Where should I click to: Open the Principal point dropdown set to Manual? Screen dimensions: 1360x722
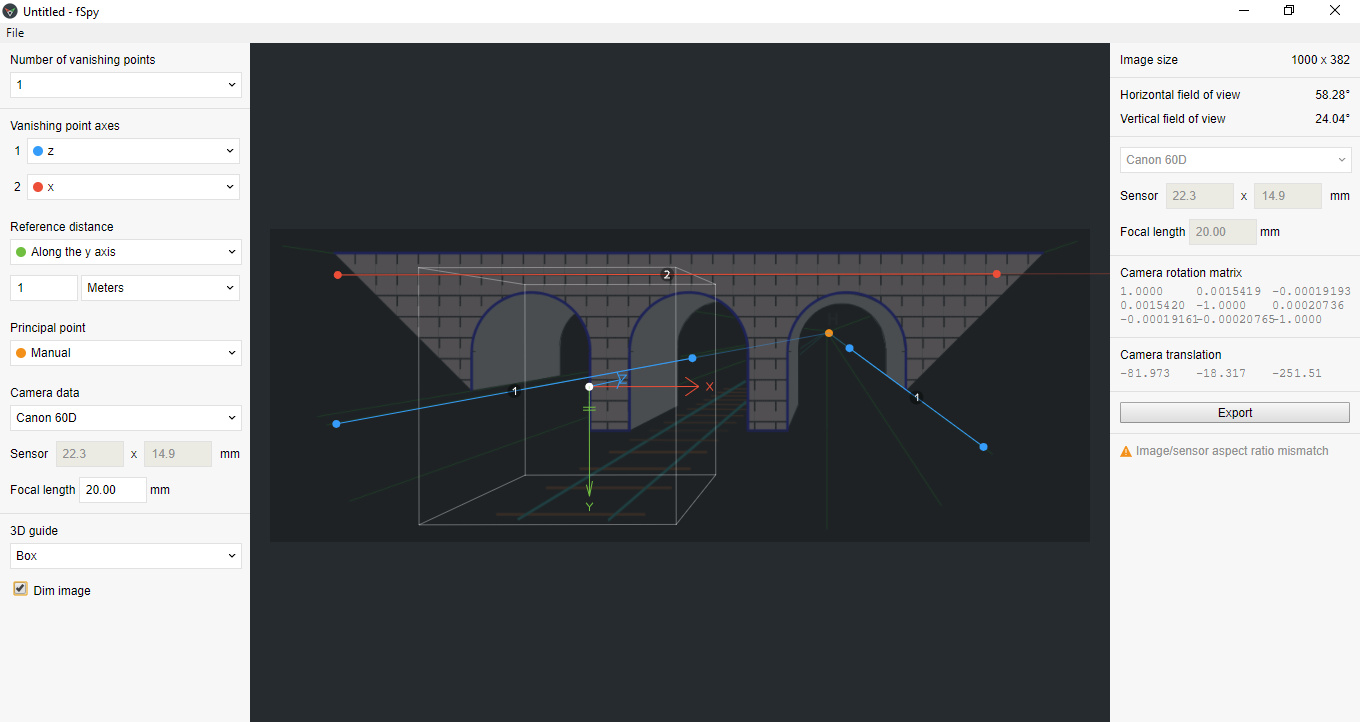pos(126,353)
